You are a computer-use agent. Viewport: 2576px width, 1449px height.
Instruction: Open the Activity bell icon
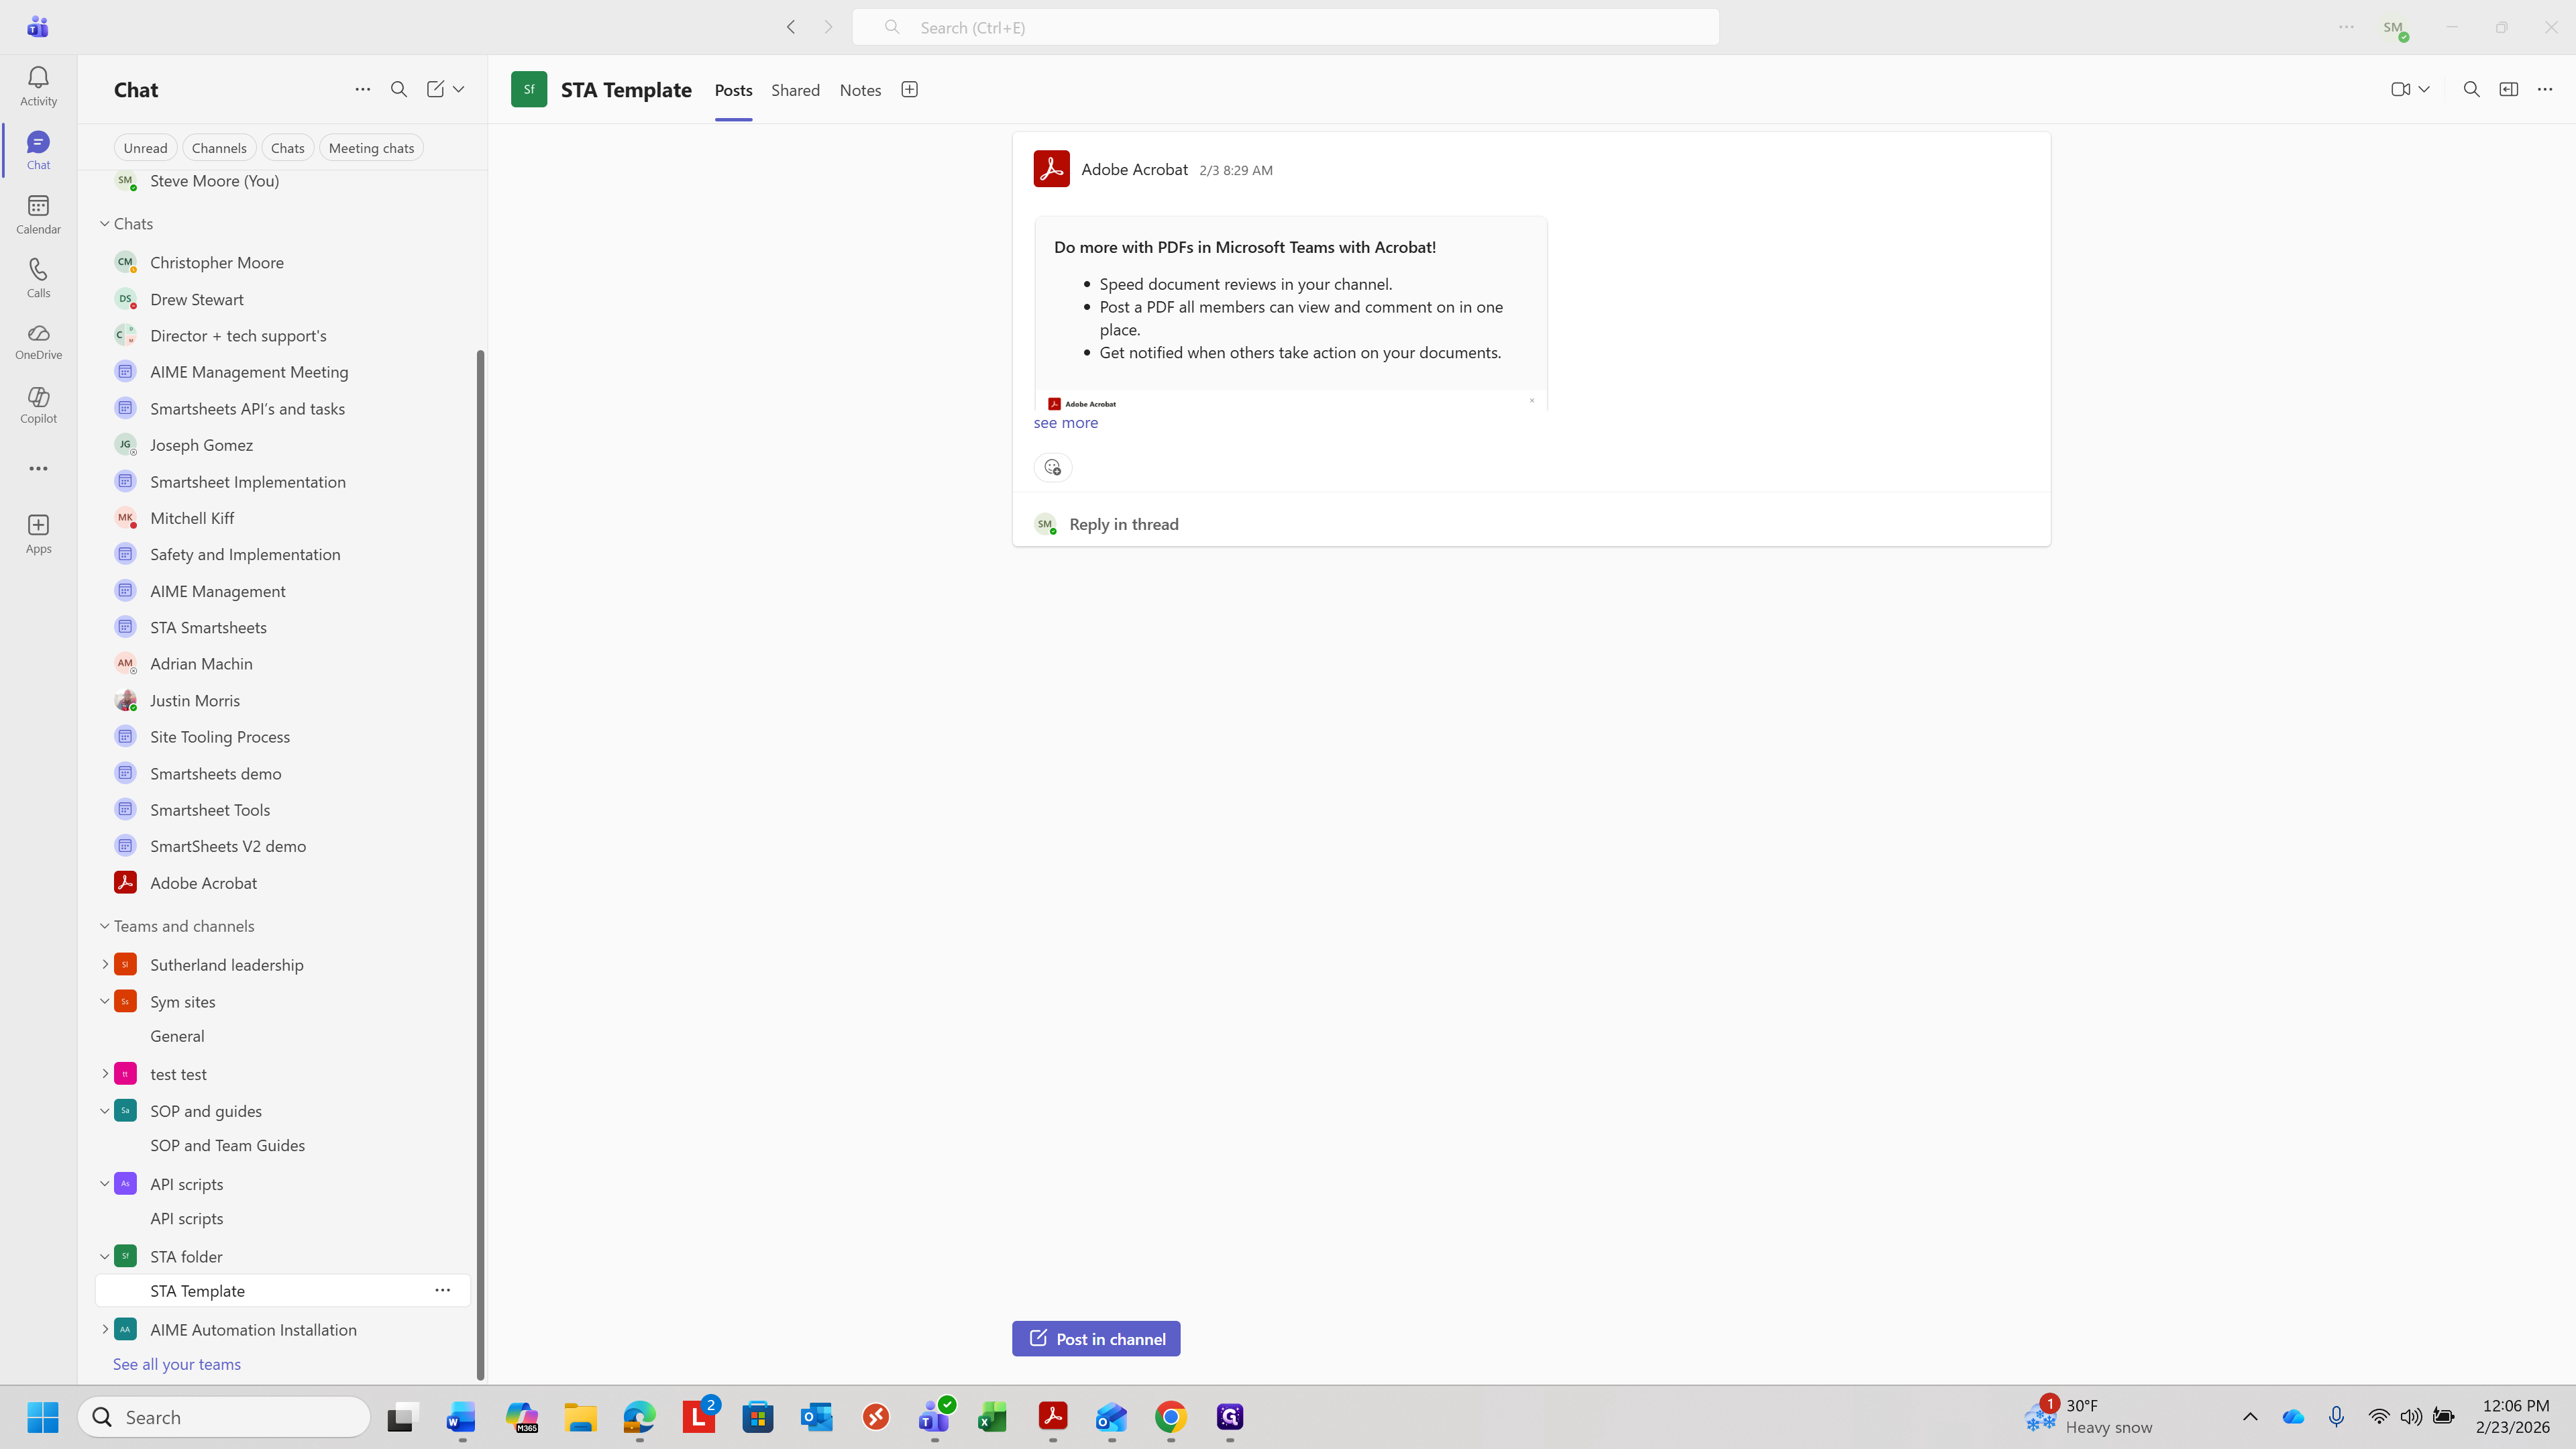point(38,85)
